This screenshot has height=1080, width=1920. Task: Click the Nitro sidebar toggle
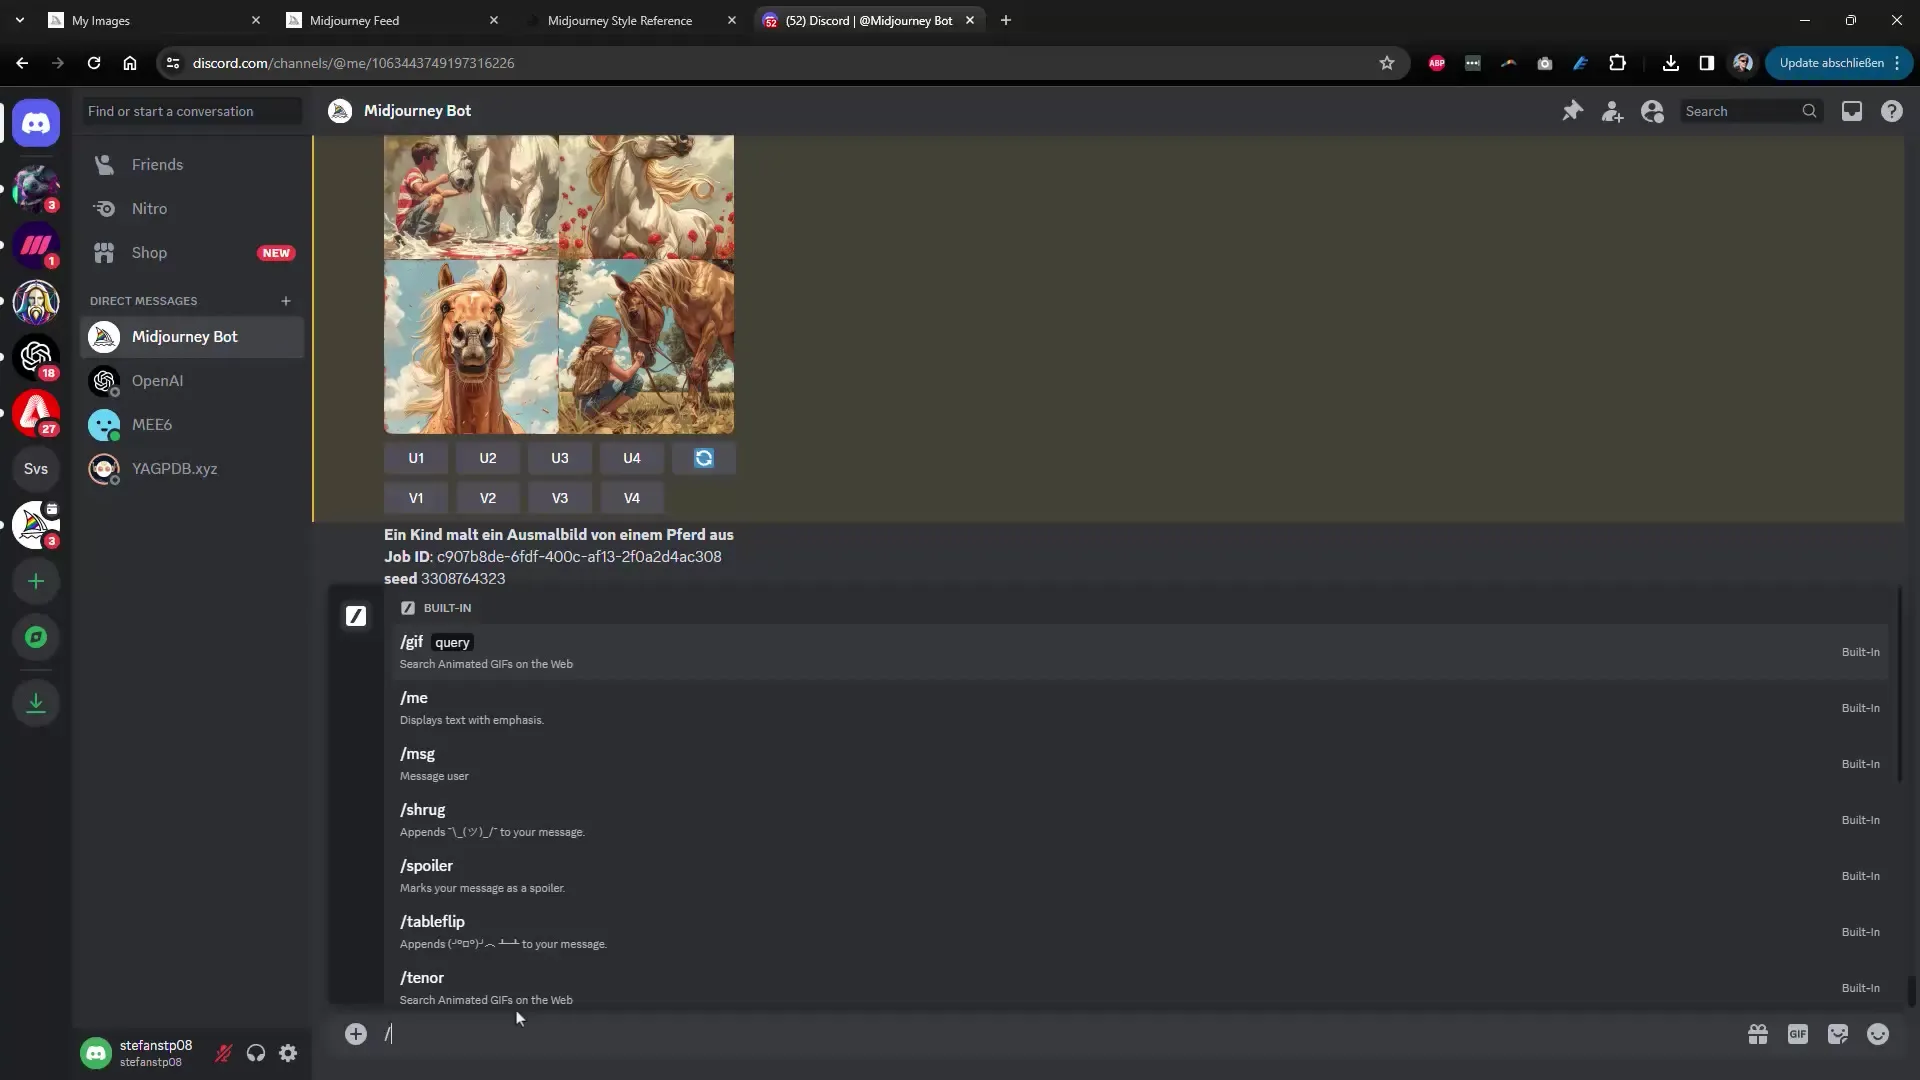(149, 207)
